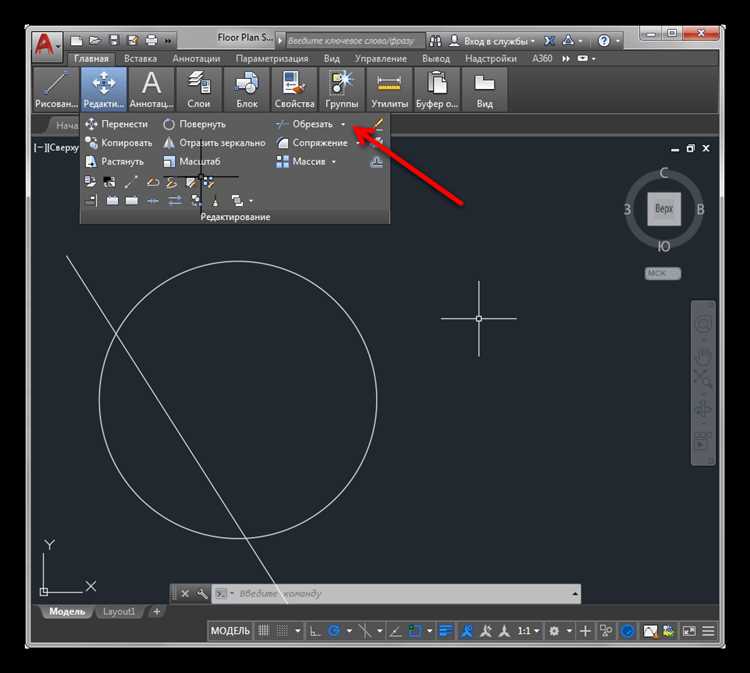Toggle ortho mode in the status bar
Viewport: 750px width, 673px height.
coord(314,631)
